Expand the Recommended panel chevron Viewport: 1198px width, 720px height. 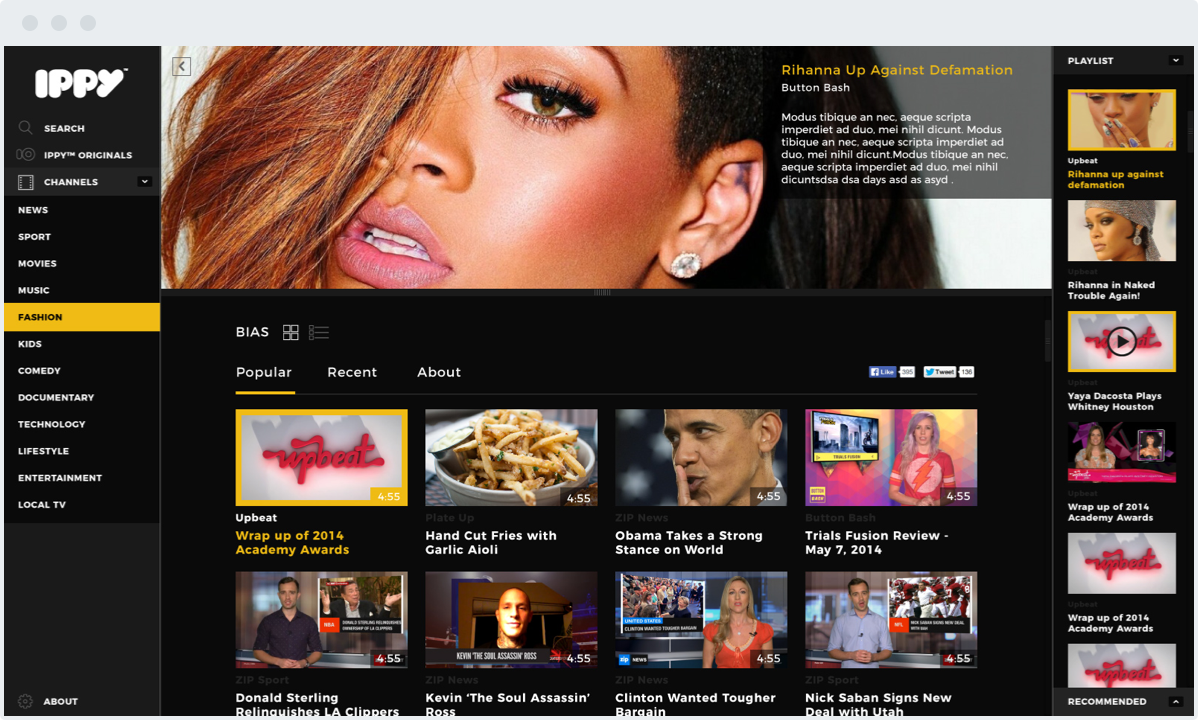coord(1176,701)
